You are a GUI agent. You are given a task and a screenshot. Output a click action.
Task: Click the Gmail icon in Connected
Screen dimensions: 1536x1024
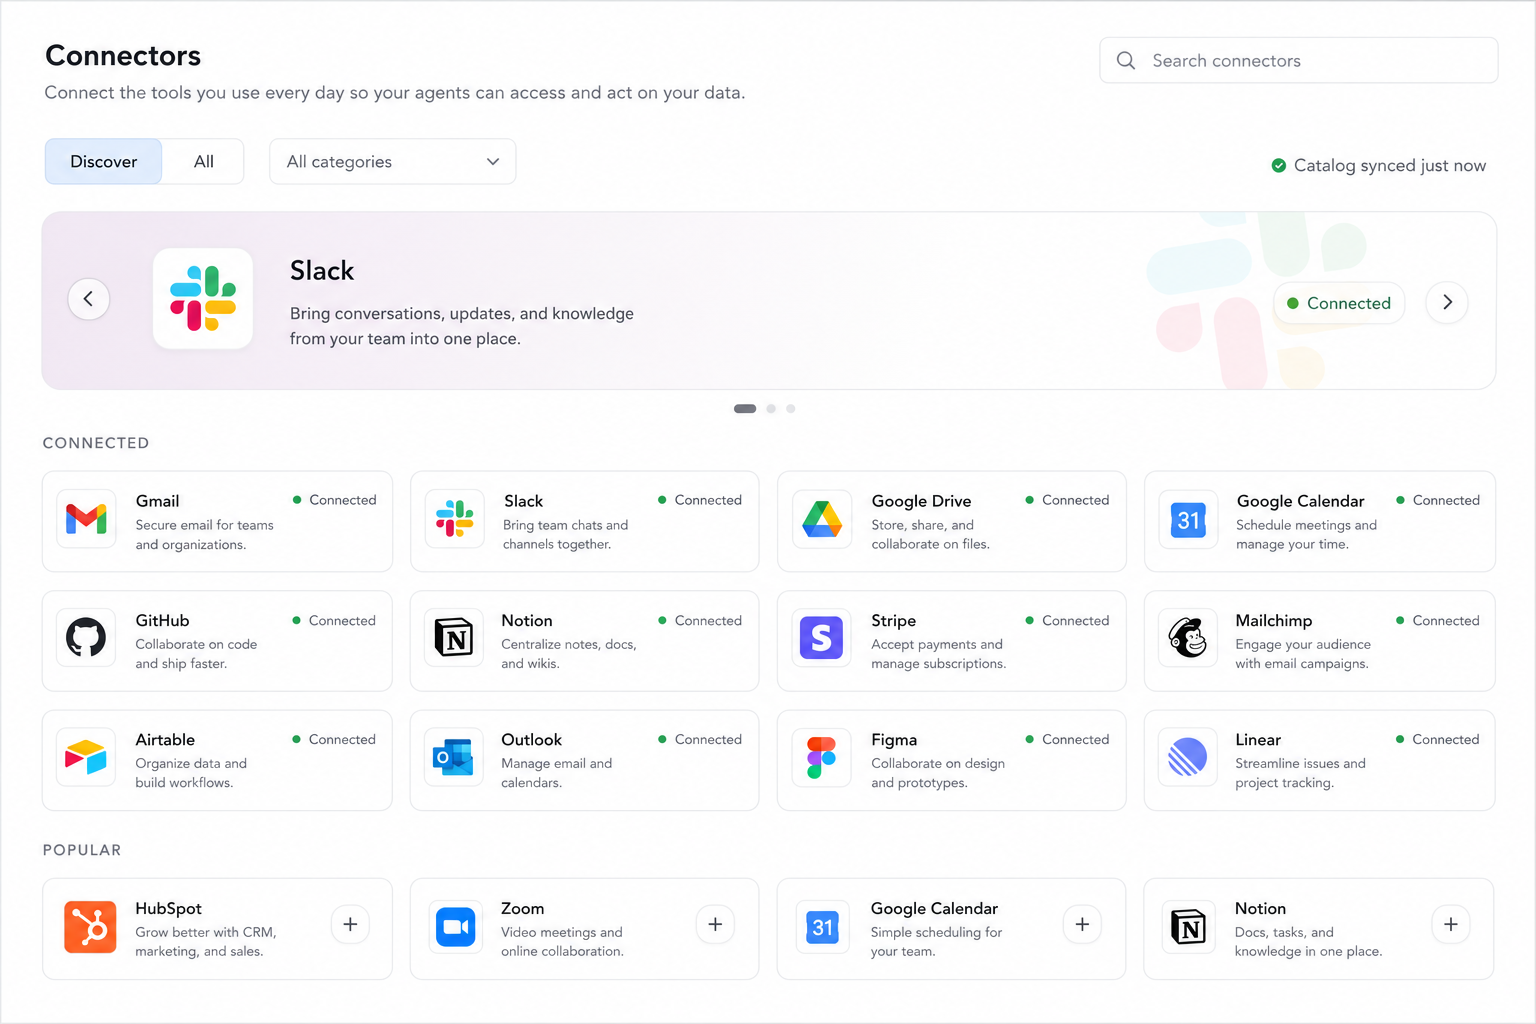[x=86, y=519]
